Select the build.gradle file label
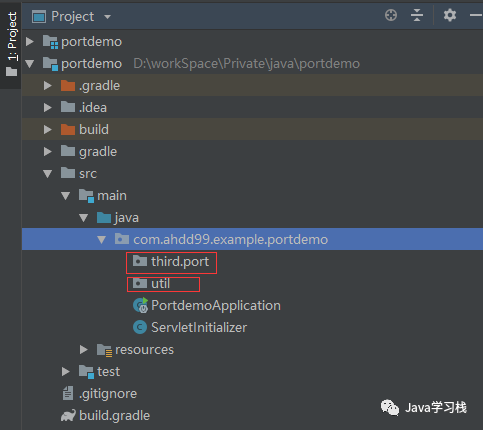This screenshot has height=430, width=483. pos(115,416)
